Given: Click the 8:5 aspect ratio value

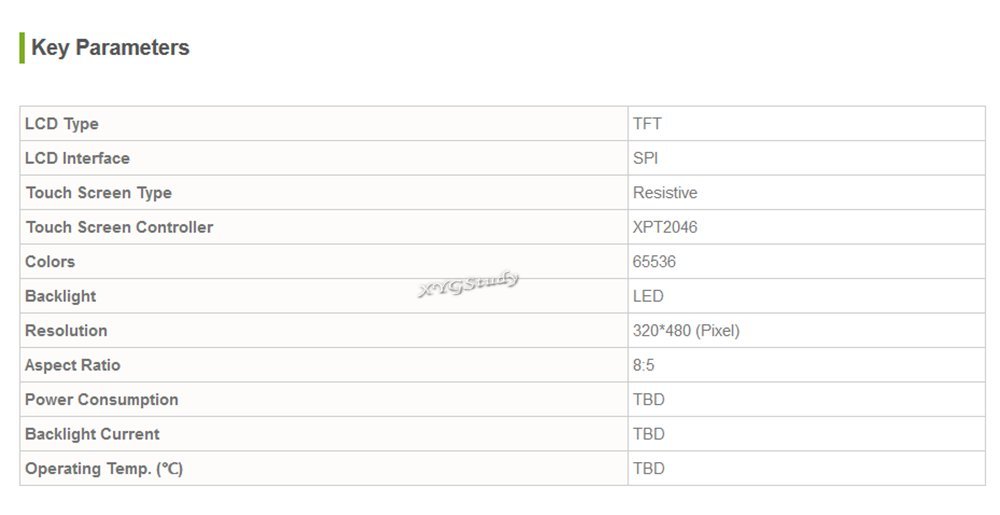Looking at the screenshot, I should click(643, 365).
